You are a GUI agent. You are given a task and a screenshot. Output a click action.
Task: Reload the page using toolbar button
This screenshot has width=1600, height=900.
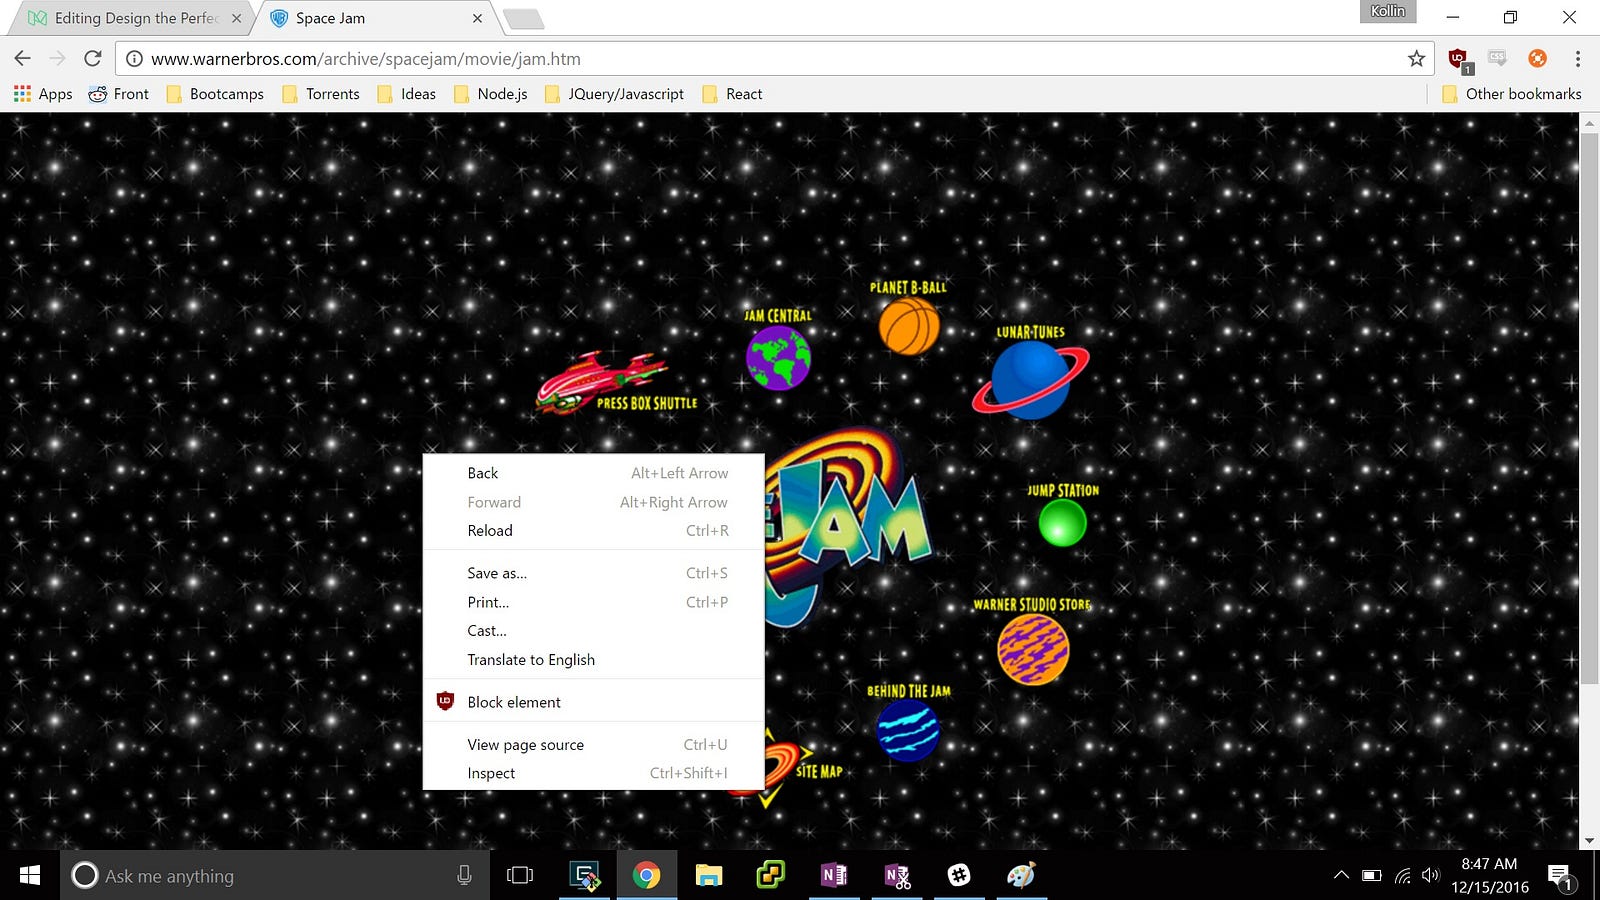point(93,59)
